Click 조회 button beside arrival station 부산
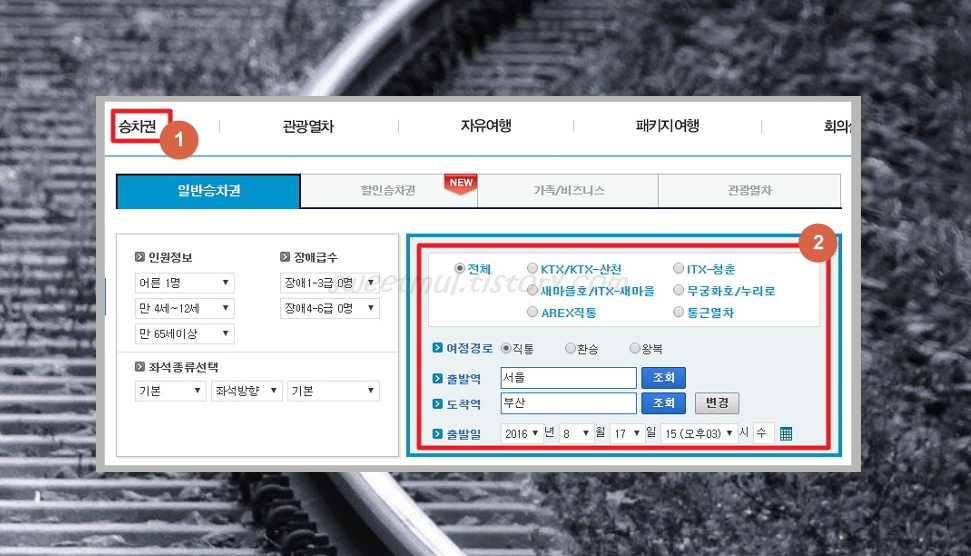The height and width of the screenshot is (556, 971). 663,403
